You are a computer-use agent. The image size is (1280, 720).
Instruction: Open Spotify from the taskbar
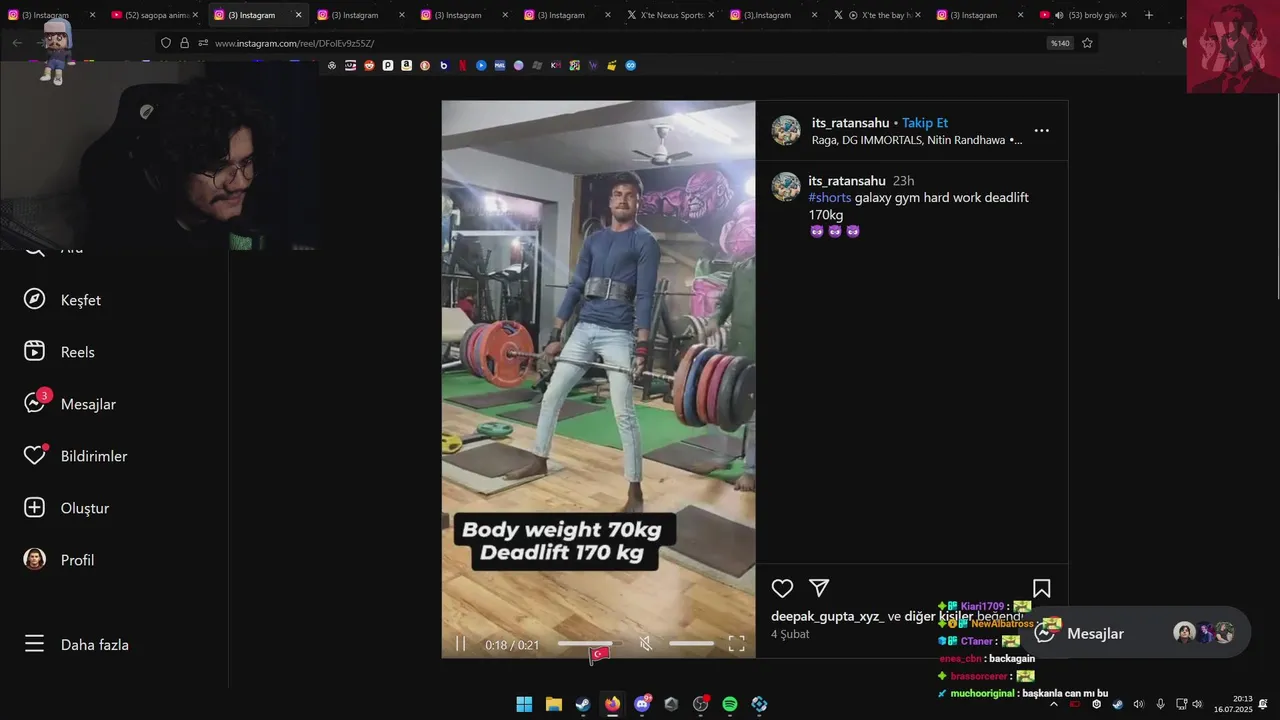[730, 704]
